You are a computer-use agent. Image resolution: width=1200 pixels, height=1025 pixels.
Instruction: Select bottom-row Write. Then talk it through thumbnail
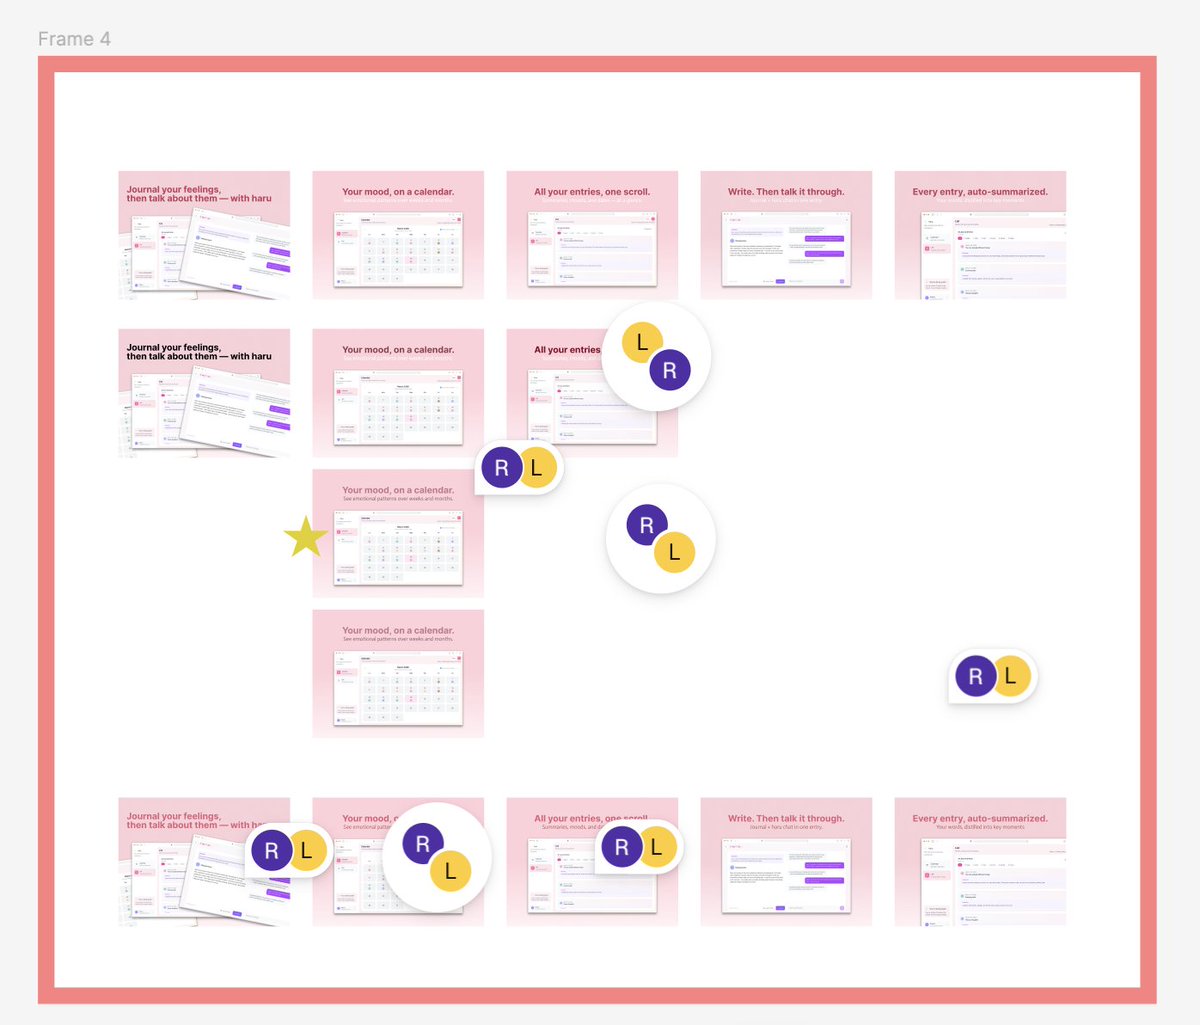point(786,861)
